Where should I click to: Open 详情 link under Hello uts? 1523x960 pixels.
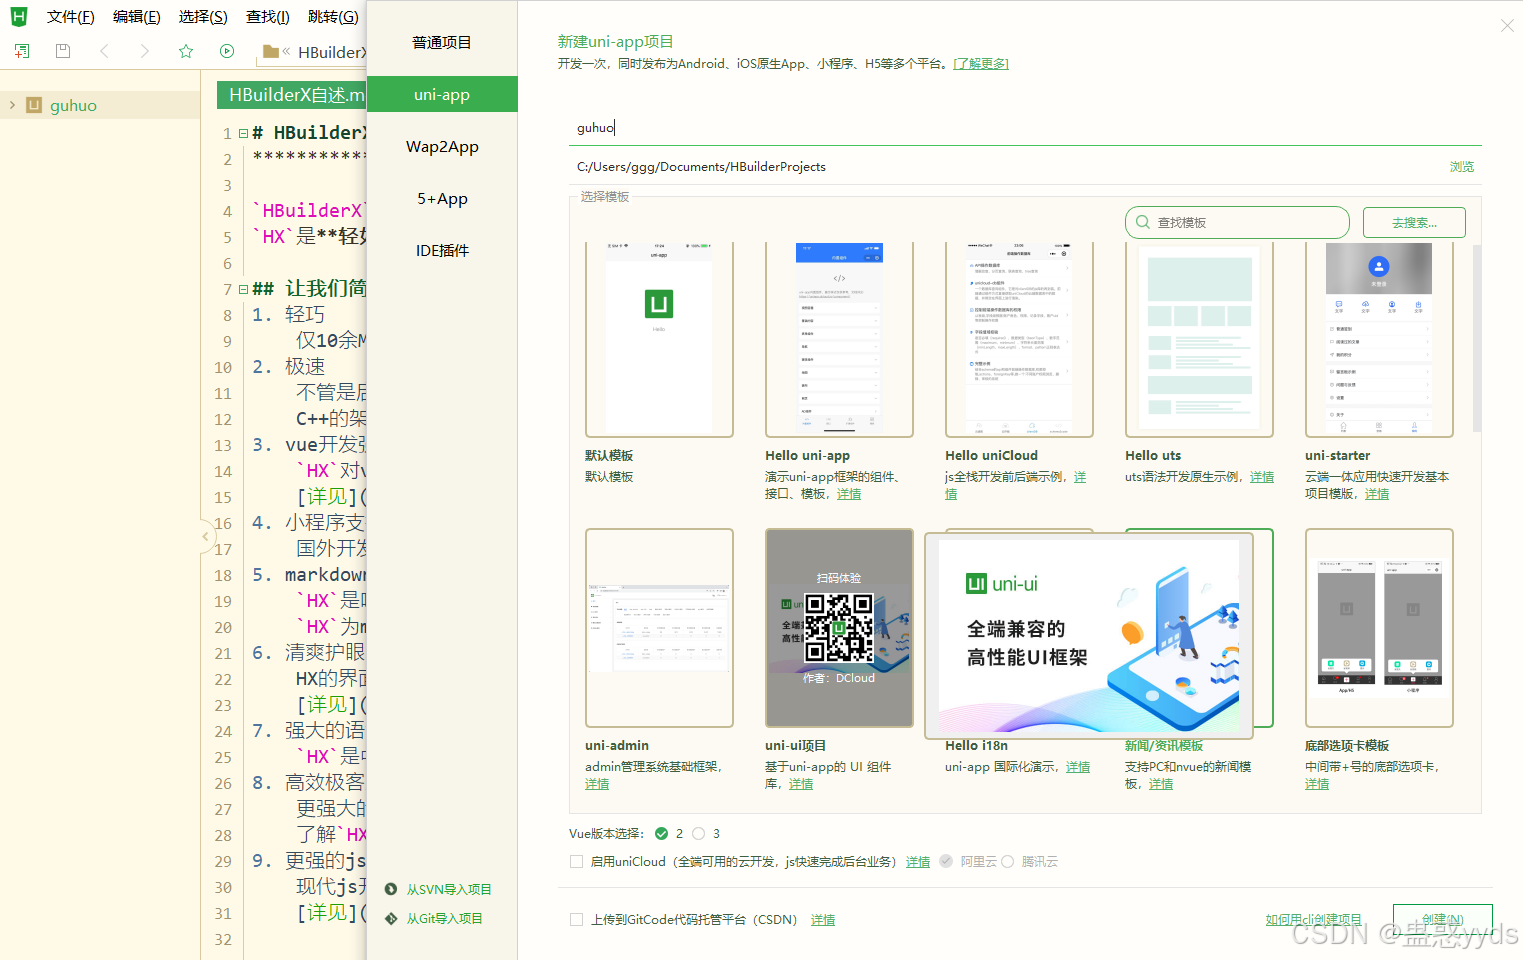coord(1262,477)
